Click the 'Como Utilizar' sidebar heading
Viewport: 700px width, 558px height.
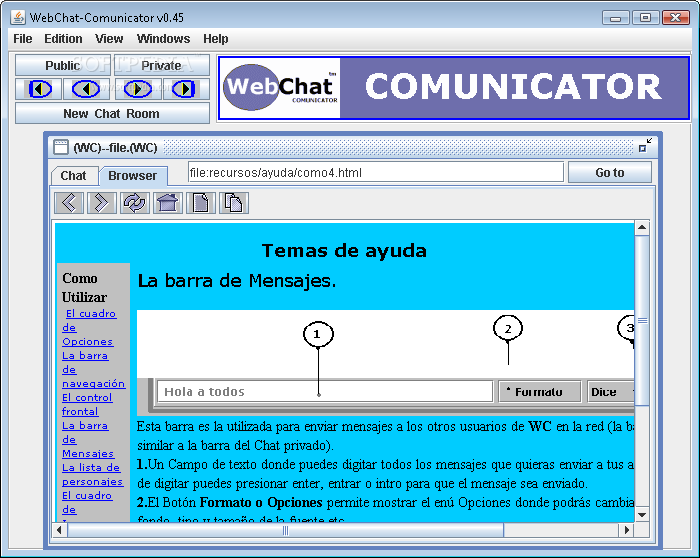84,287
